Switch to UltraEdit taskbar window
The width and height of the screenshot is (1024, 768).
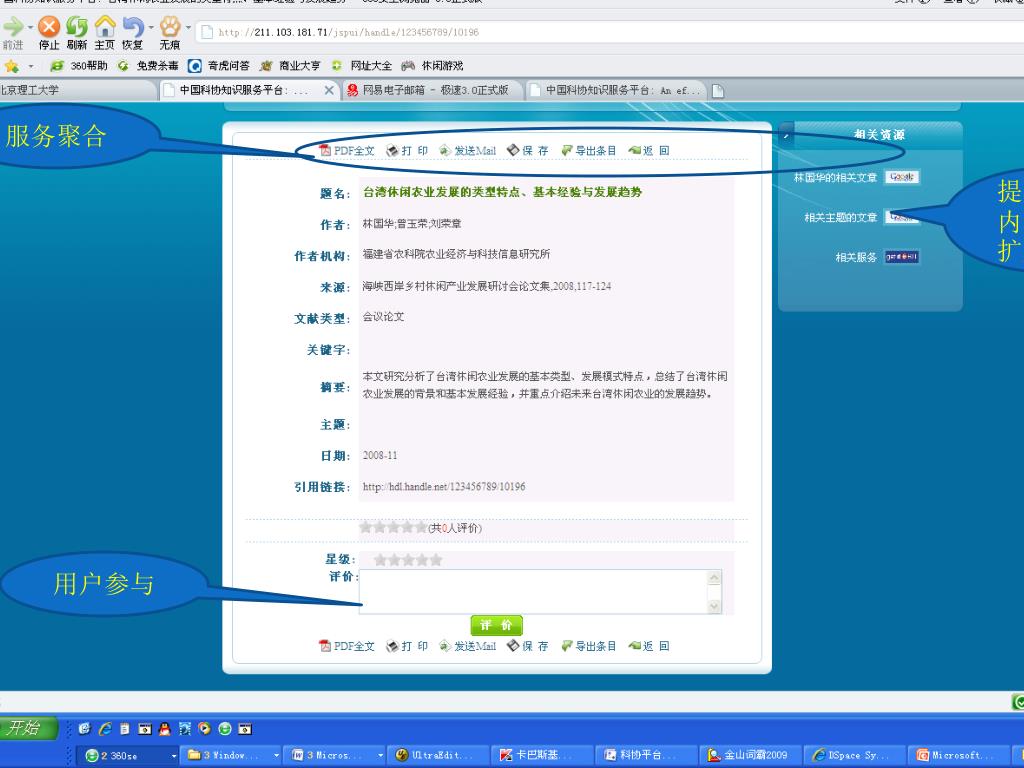point(438,756)
